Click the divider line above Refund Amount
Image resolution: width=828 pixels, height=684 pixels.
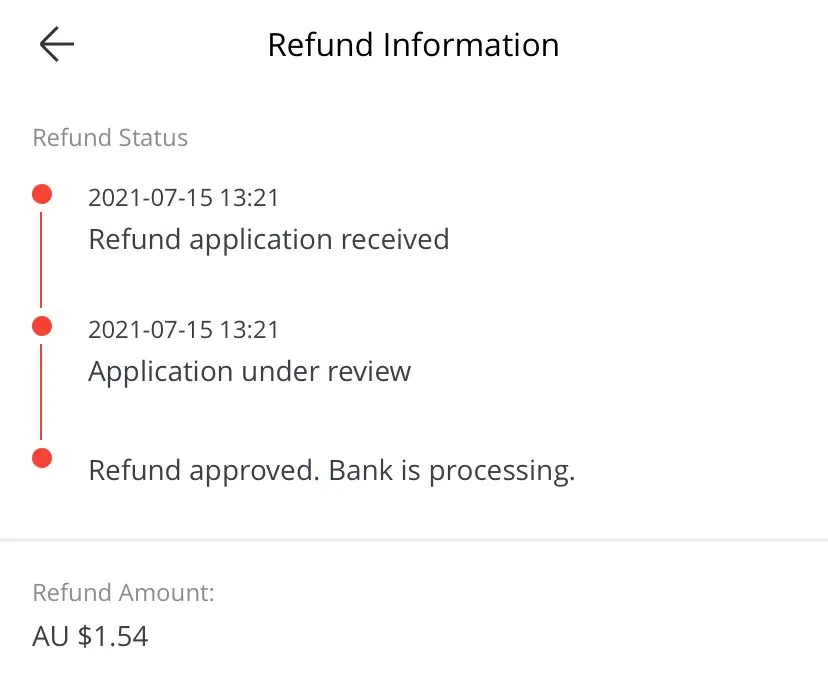(x=414, y=540)
